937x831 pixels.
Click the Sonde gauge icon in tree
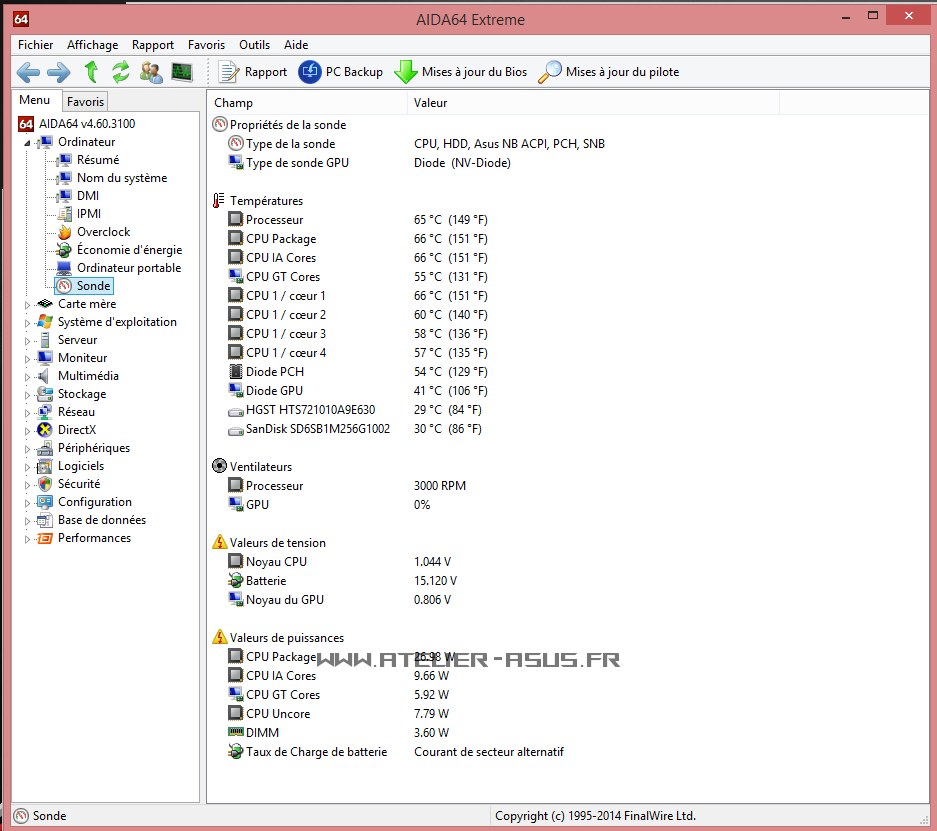(x=65, y=286)
